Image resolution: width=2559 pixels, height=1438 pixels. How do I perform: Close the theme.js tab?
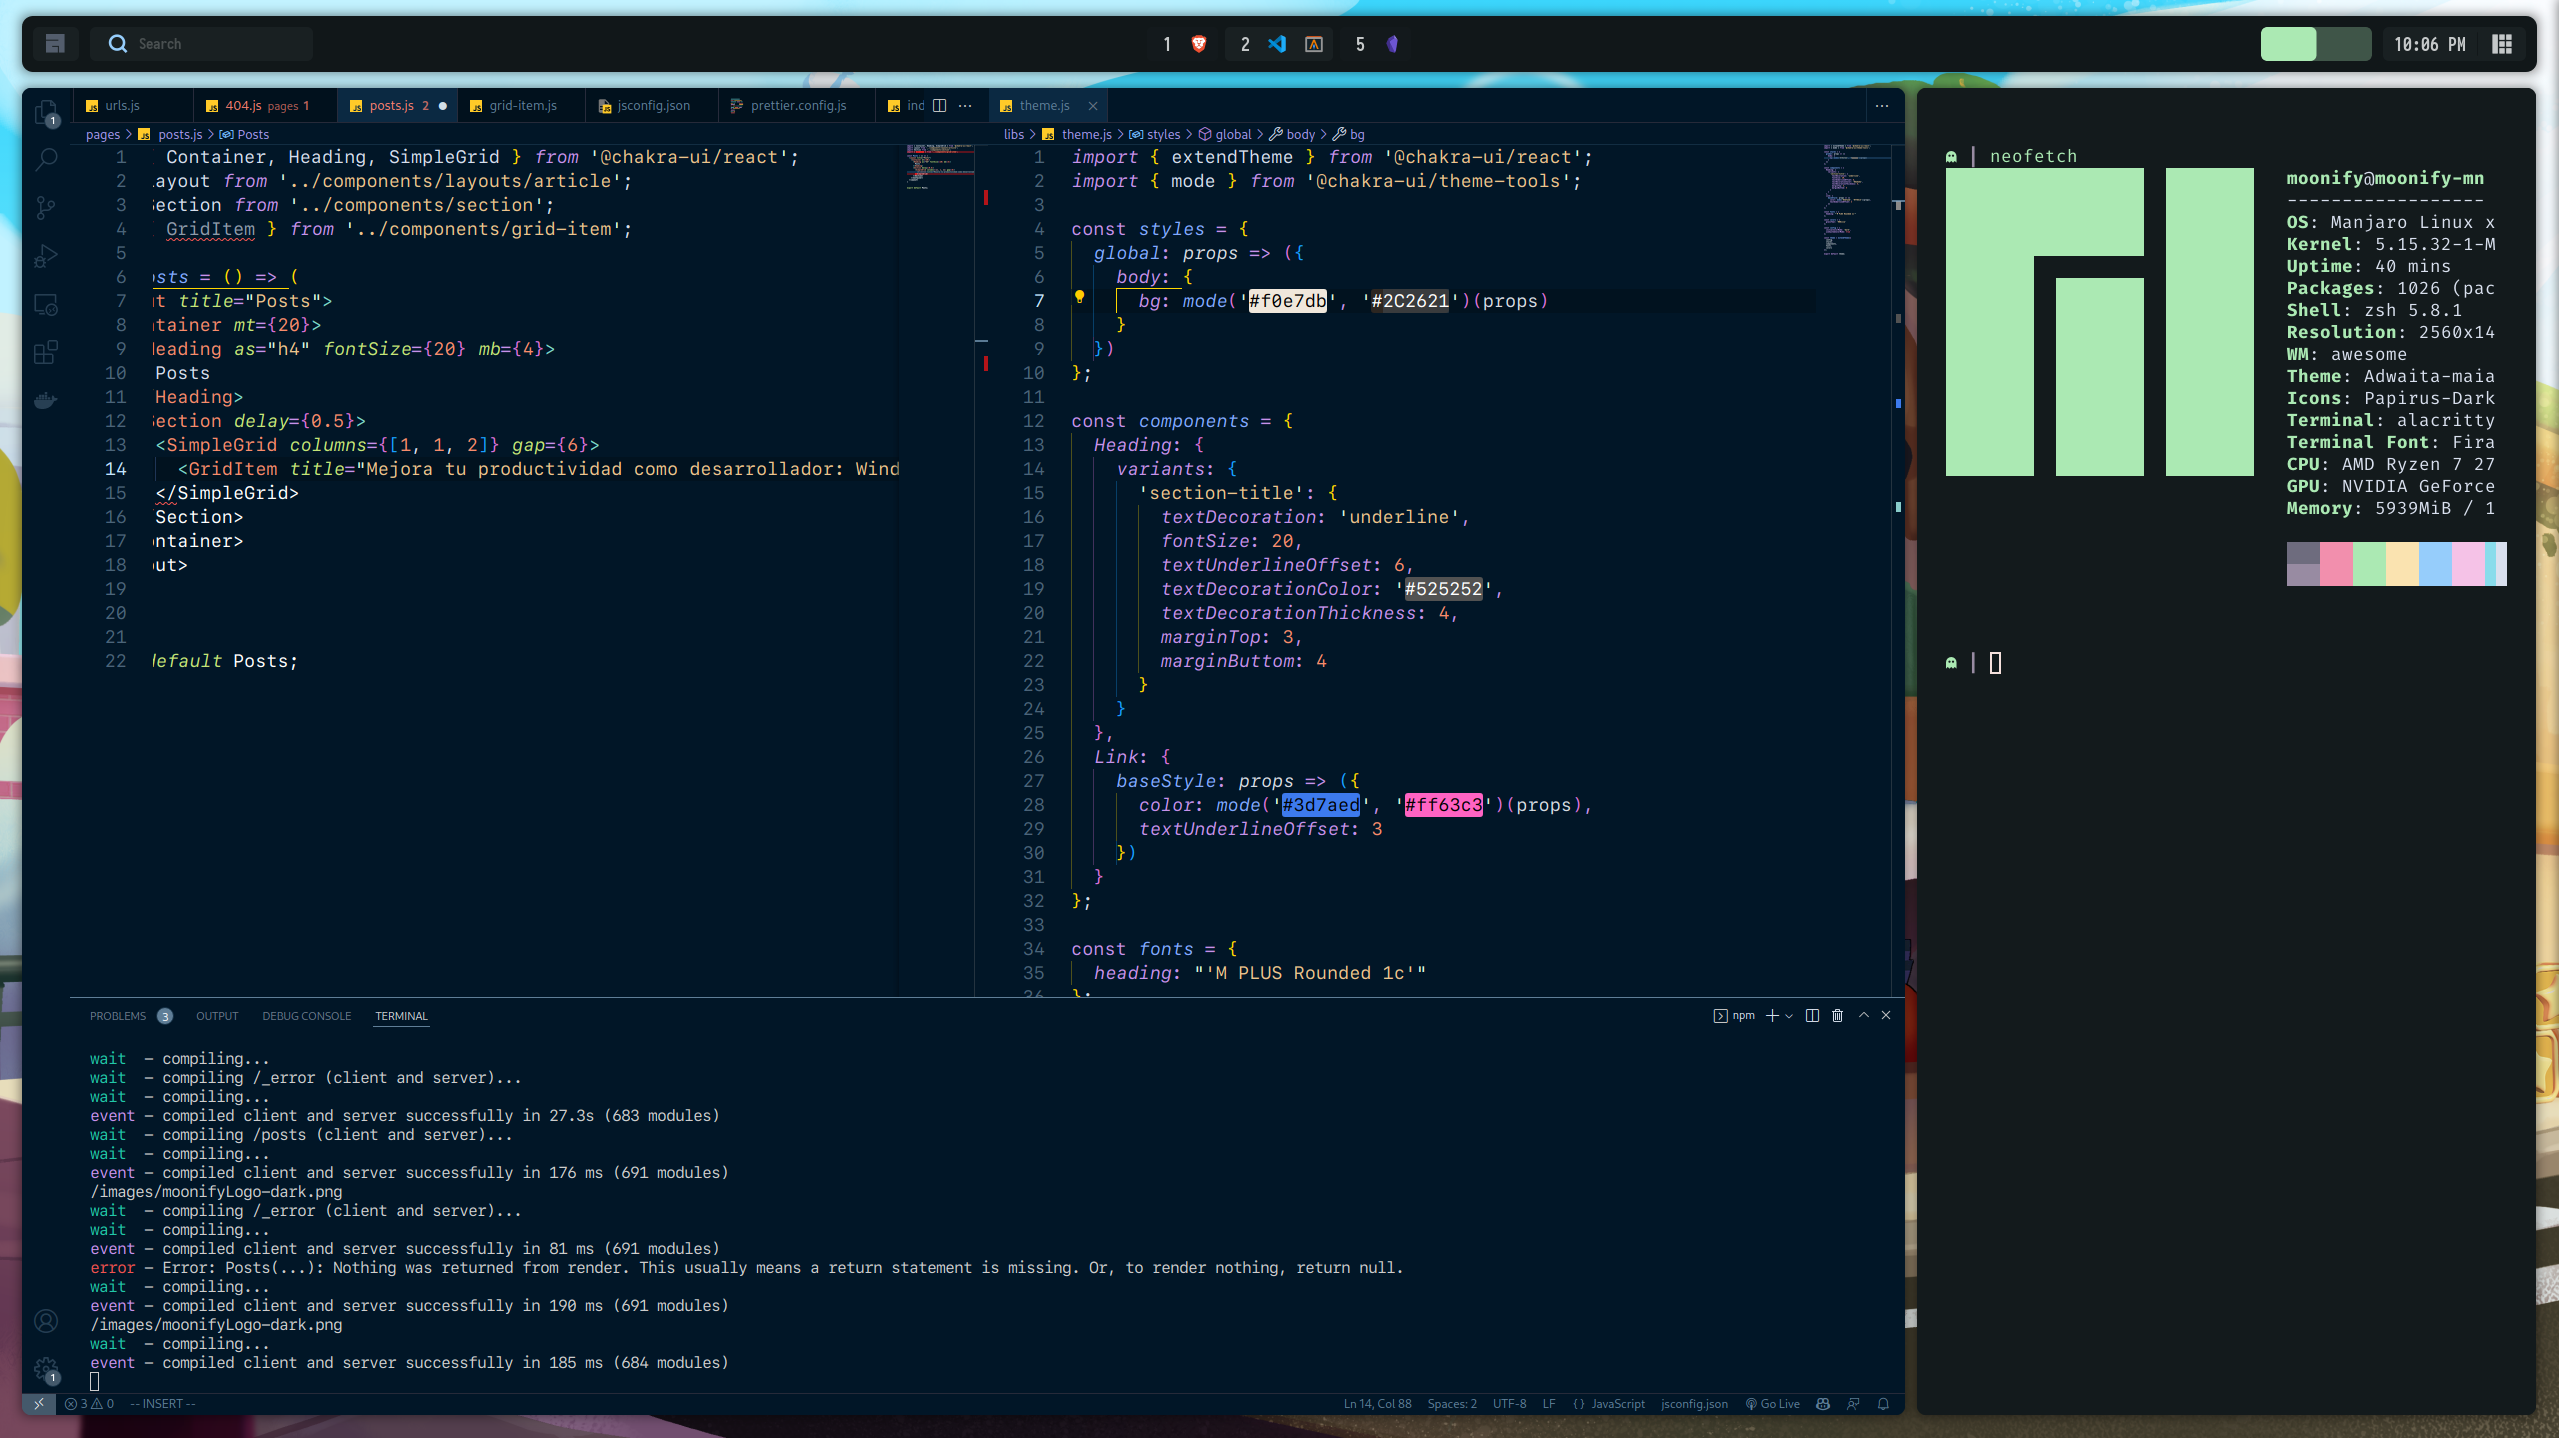pos(1093,105)
